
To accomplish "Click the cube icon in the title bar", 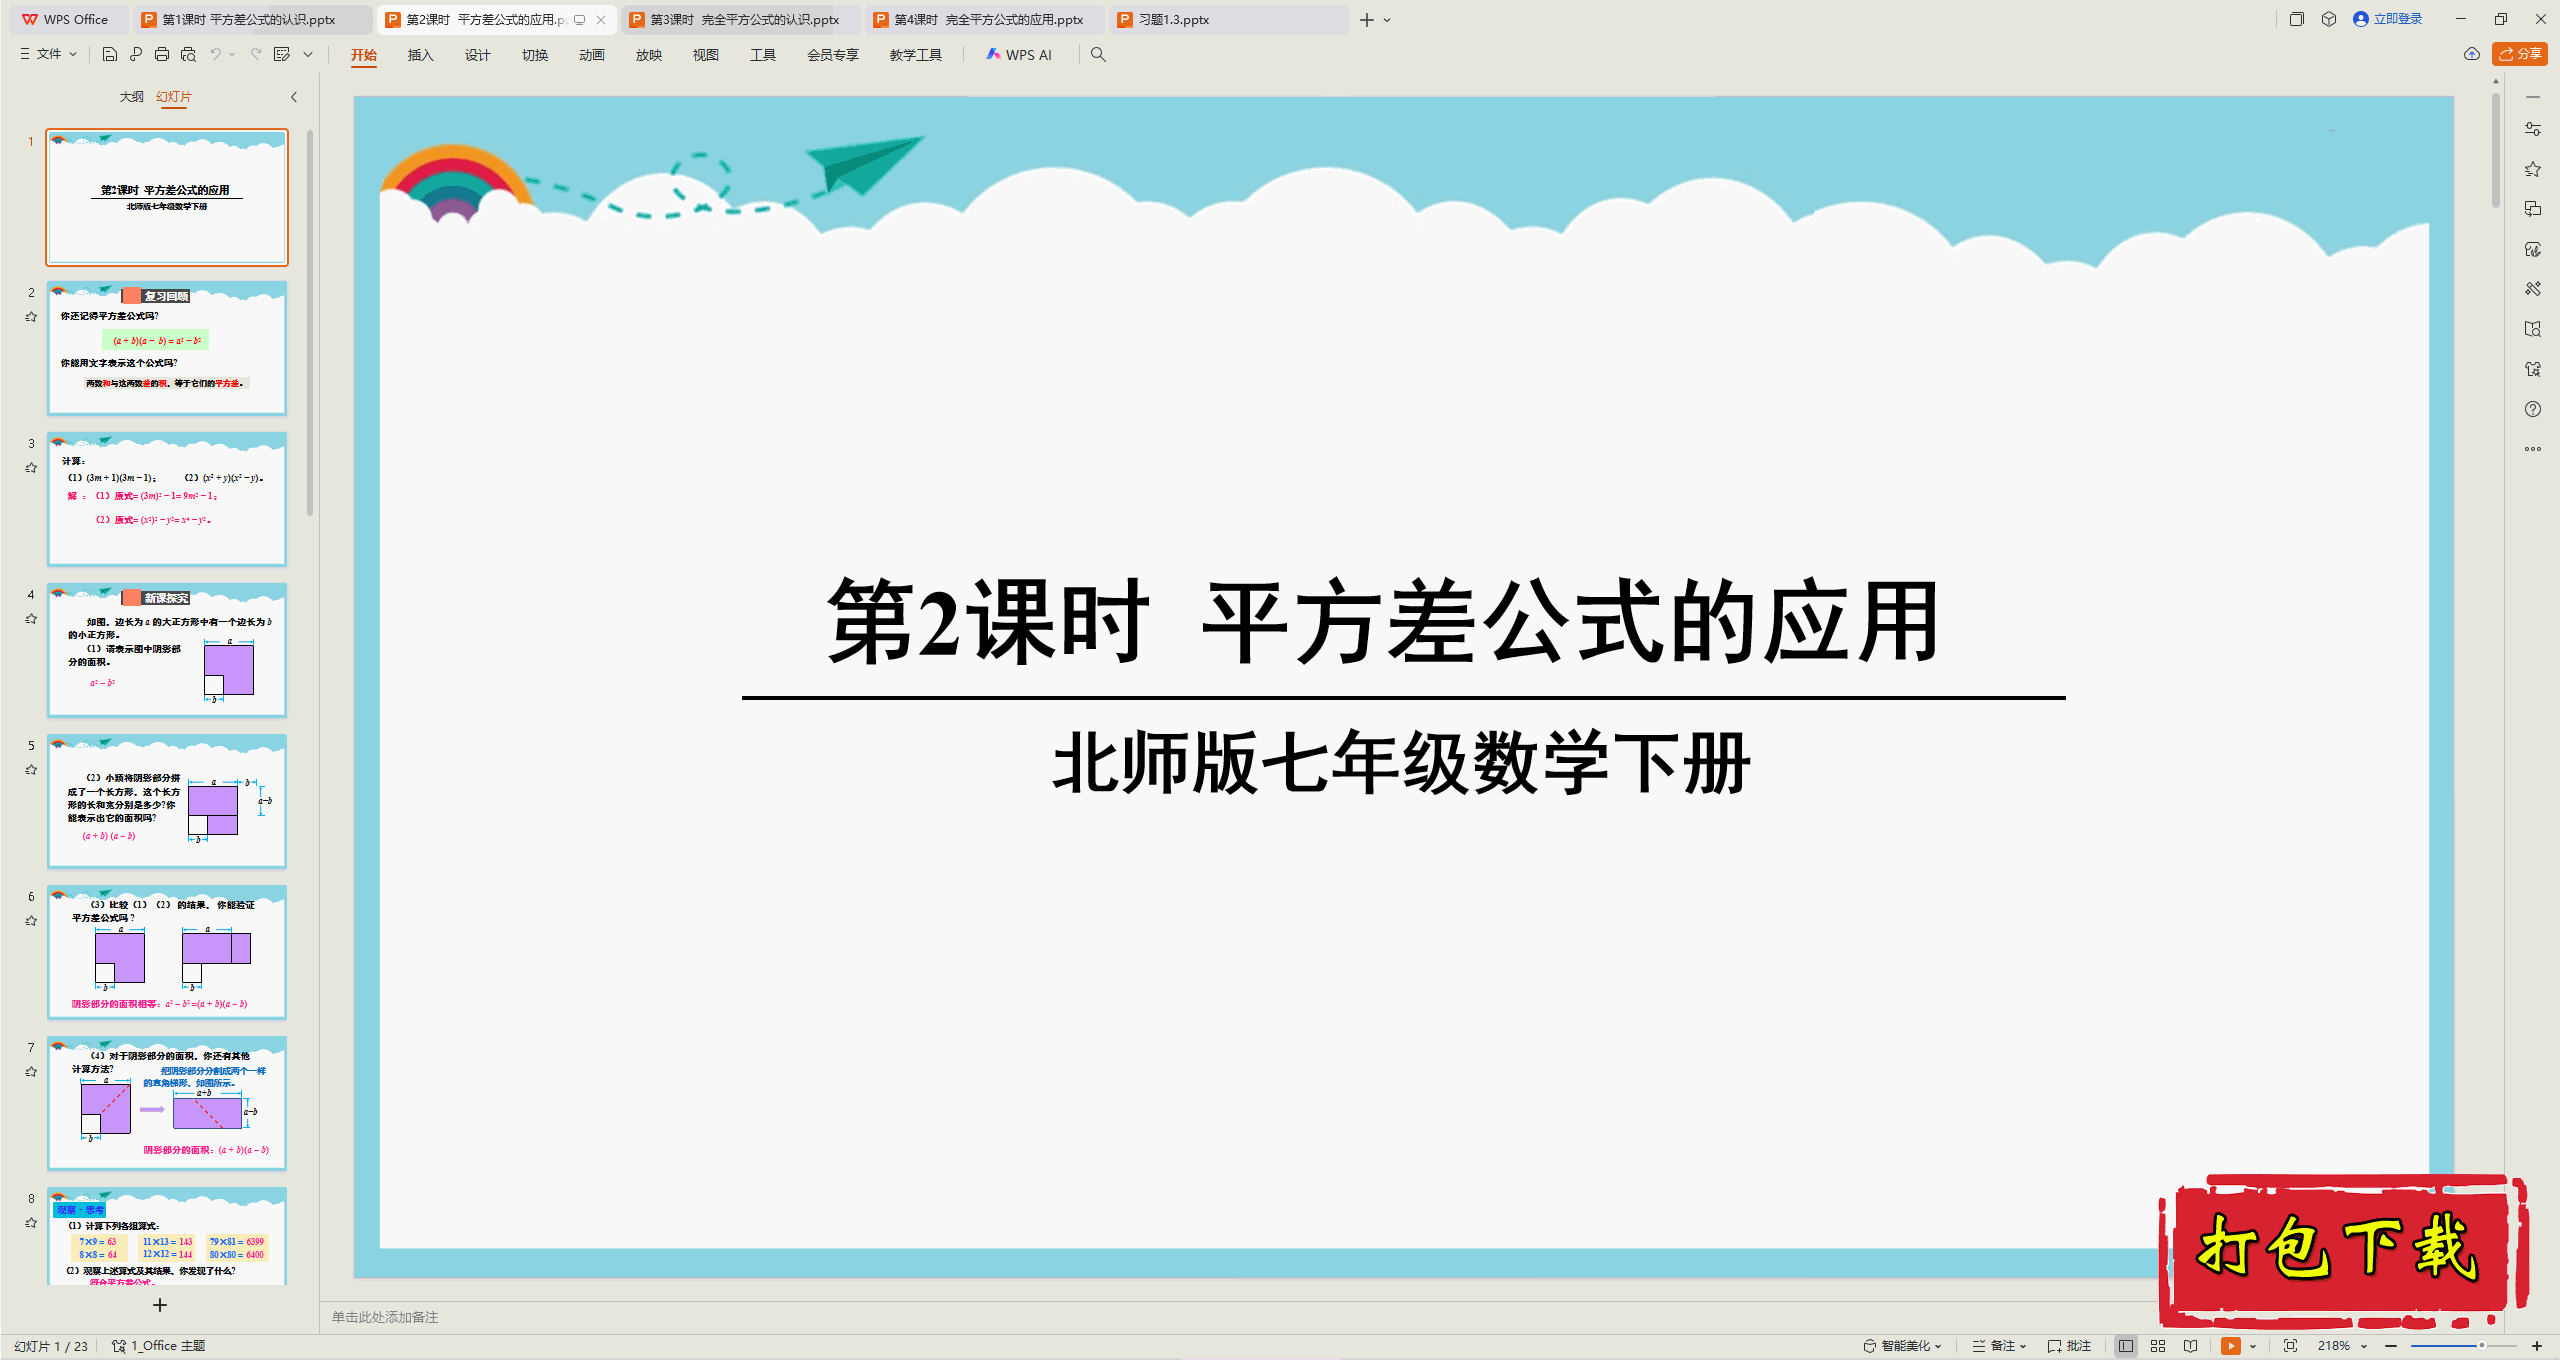I will click(x=2329, y=19).
